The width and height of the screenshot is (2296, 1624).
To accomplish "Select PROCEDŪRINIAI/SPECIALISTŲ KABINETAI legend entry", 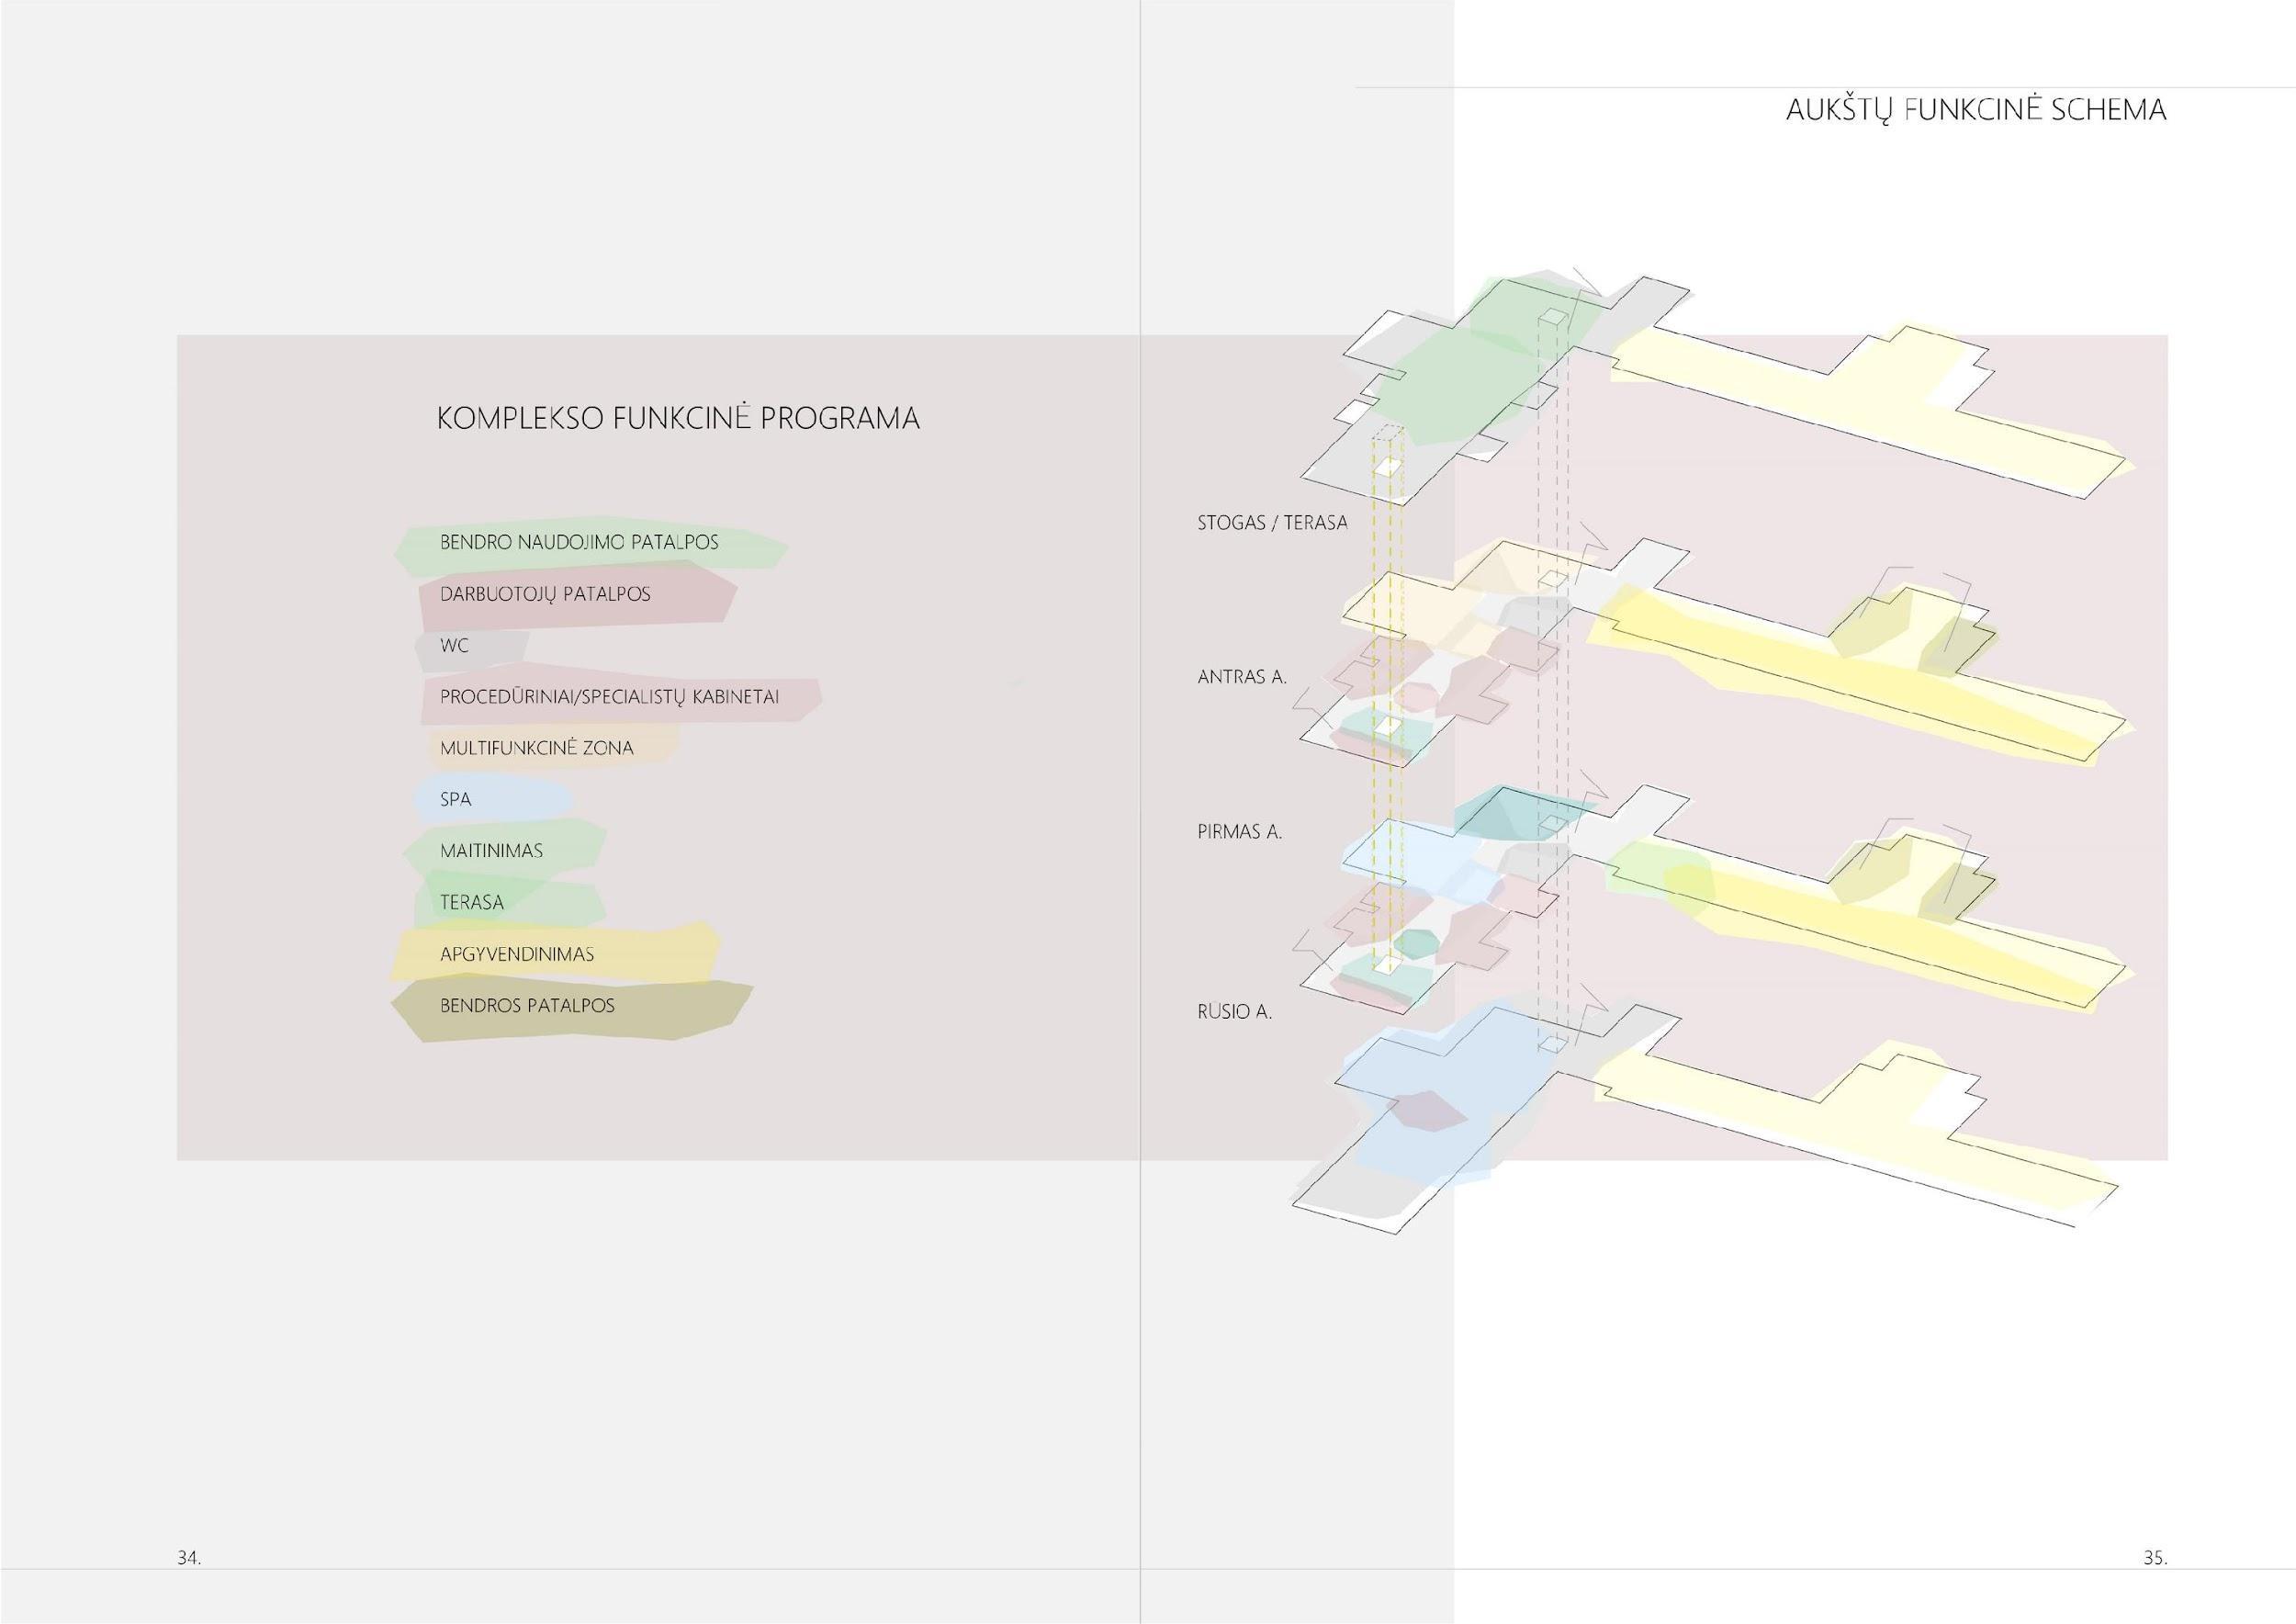I will click(620, 698).
